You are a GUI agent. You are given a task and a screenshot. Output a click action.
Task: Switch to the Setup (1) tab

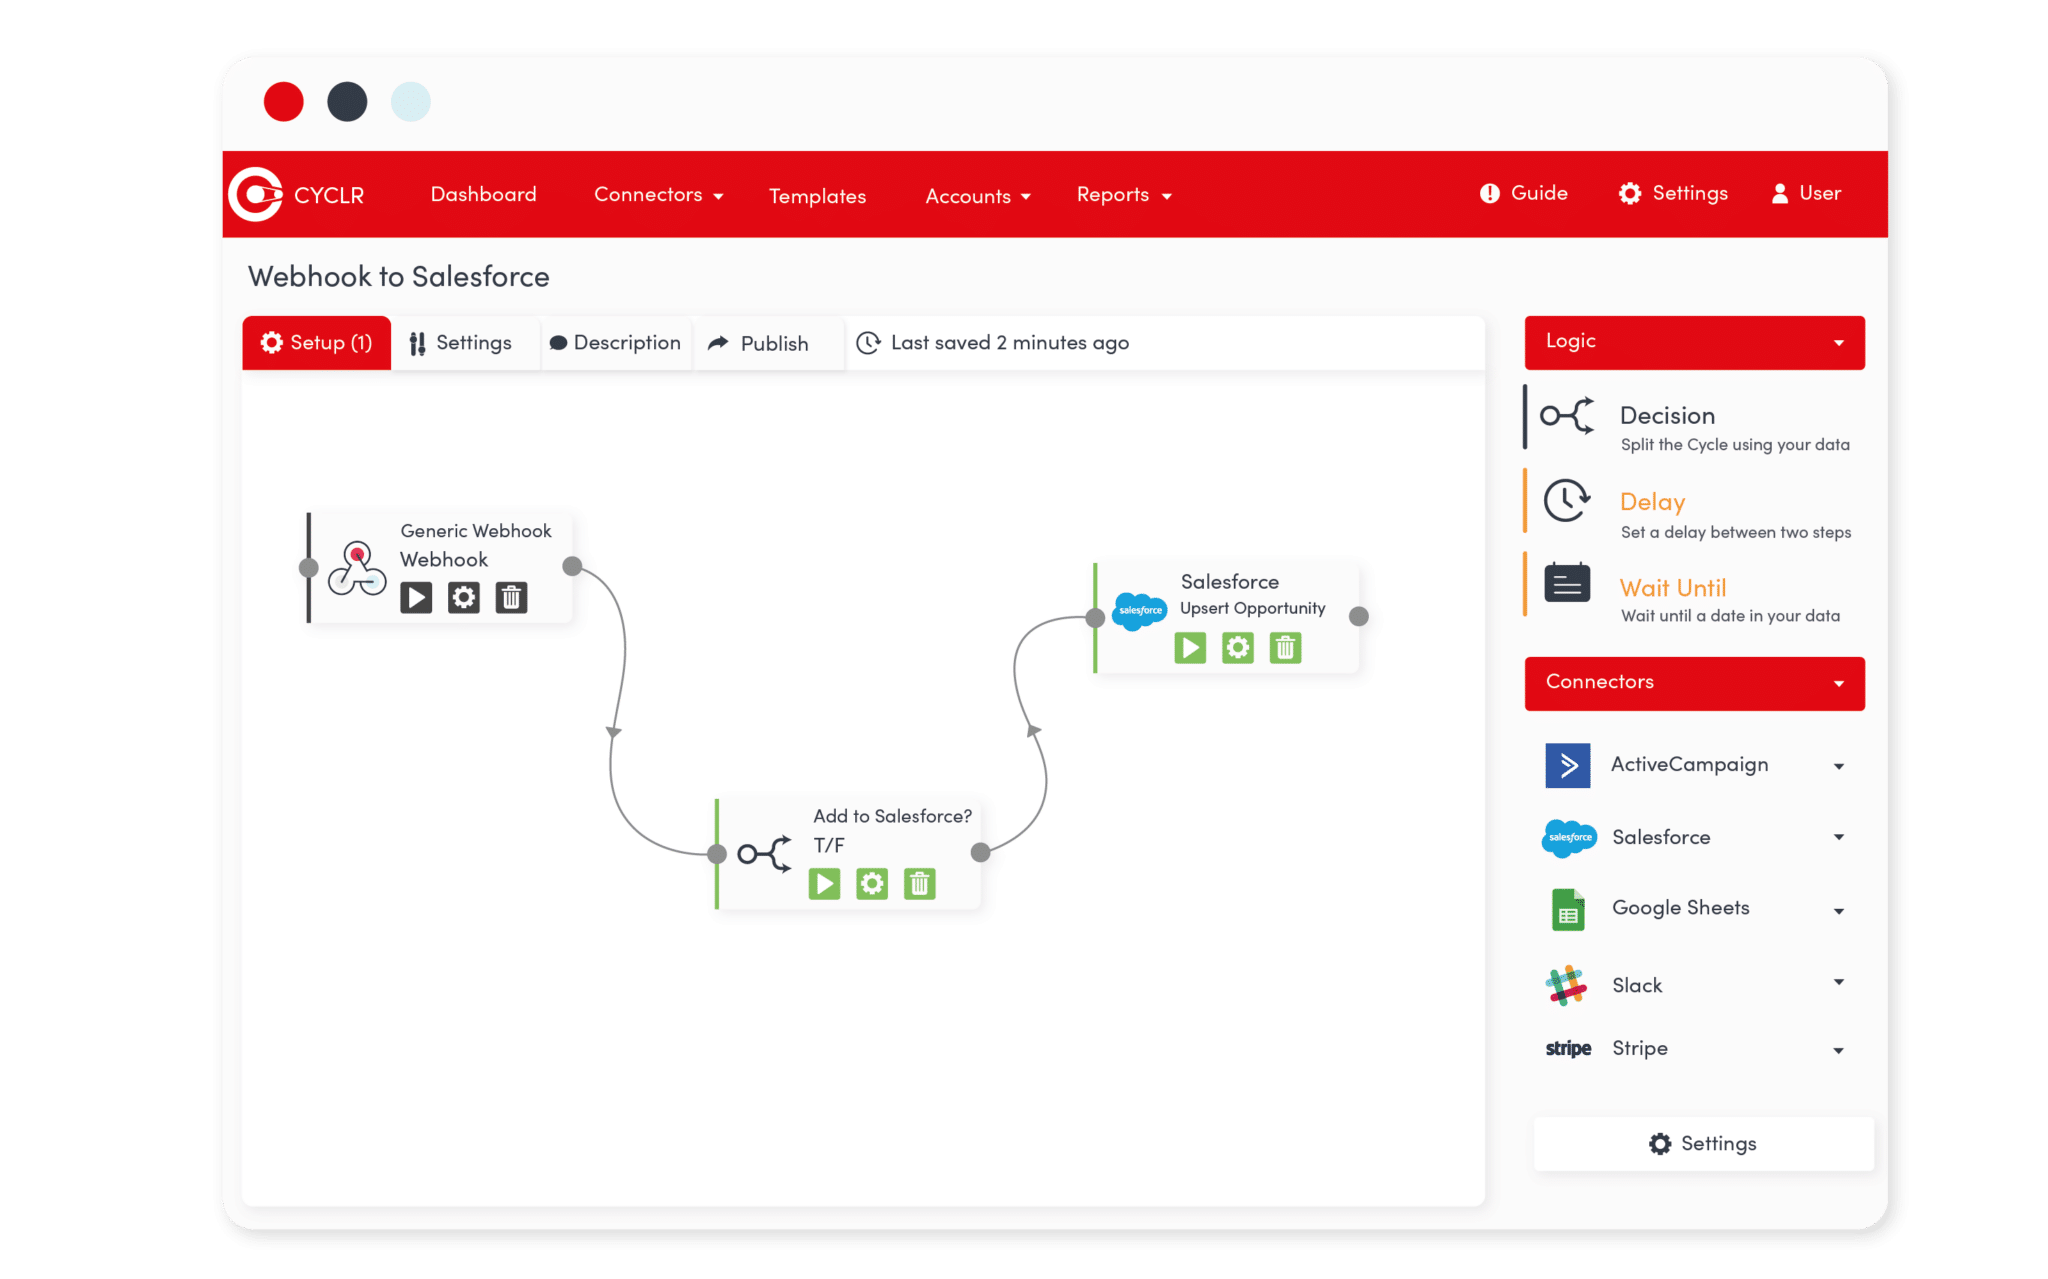point(316,343)
